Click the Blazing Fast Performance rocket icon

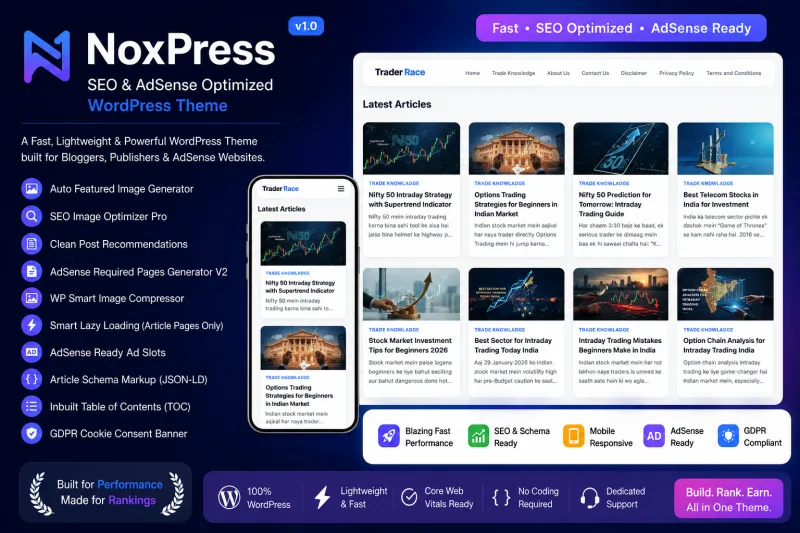coord(389,436)
